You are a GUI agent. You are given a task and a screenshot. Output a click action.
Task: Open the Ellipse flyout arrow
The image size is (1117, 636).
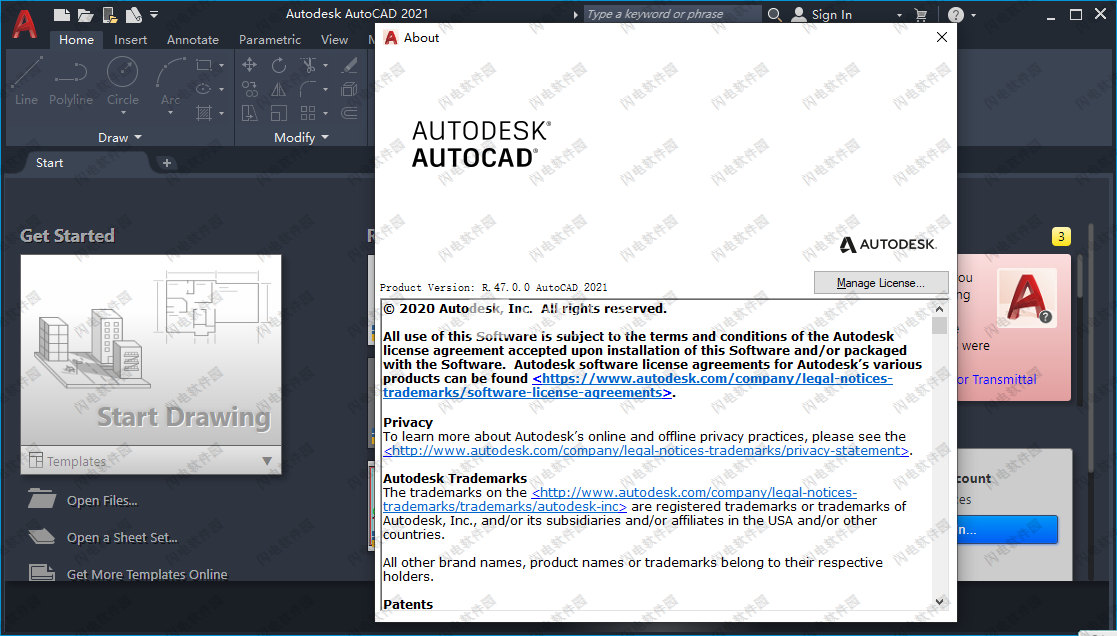click(222, 89)
